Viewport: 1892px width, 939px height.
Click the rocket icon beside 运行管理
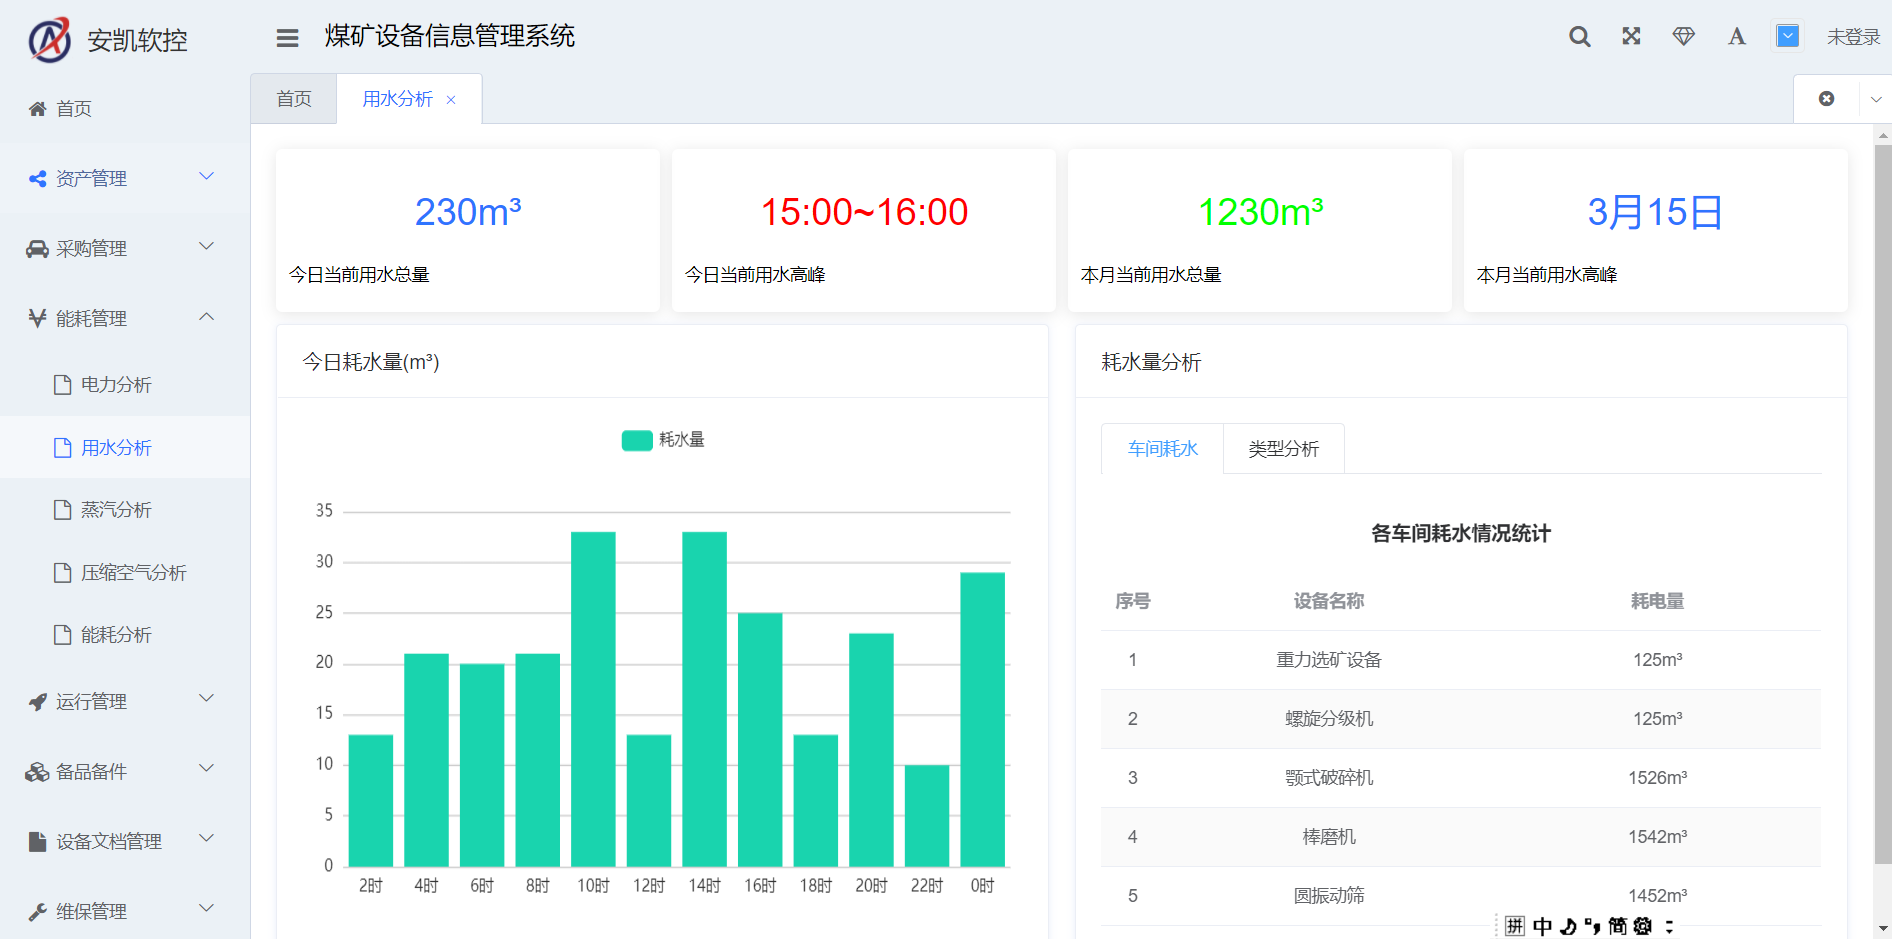pyautogui.click(x=37, y=702)
